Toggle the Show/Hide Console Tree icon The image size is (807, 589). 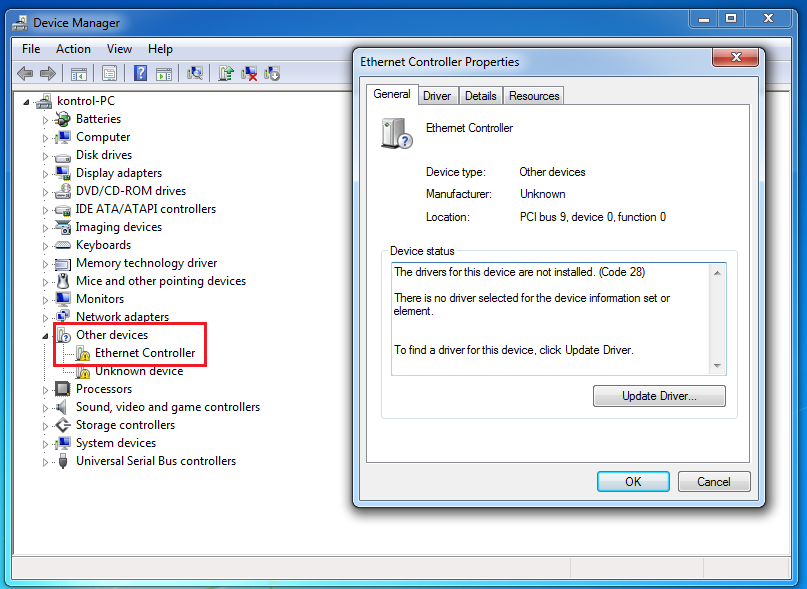click(x=79, y=74)
